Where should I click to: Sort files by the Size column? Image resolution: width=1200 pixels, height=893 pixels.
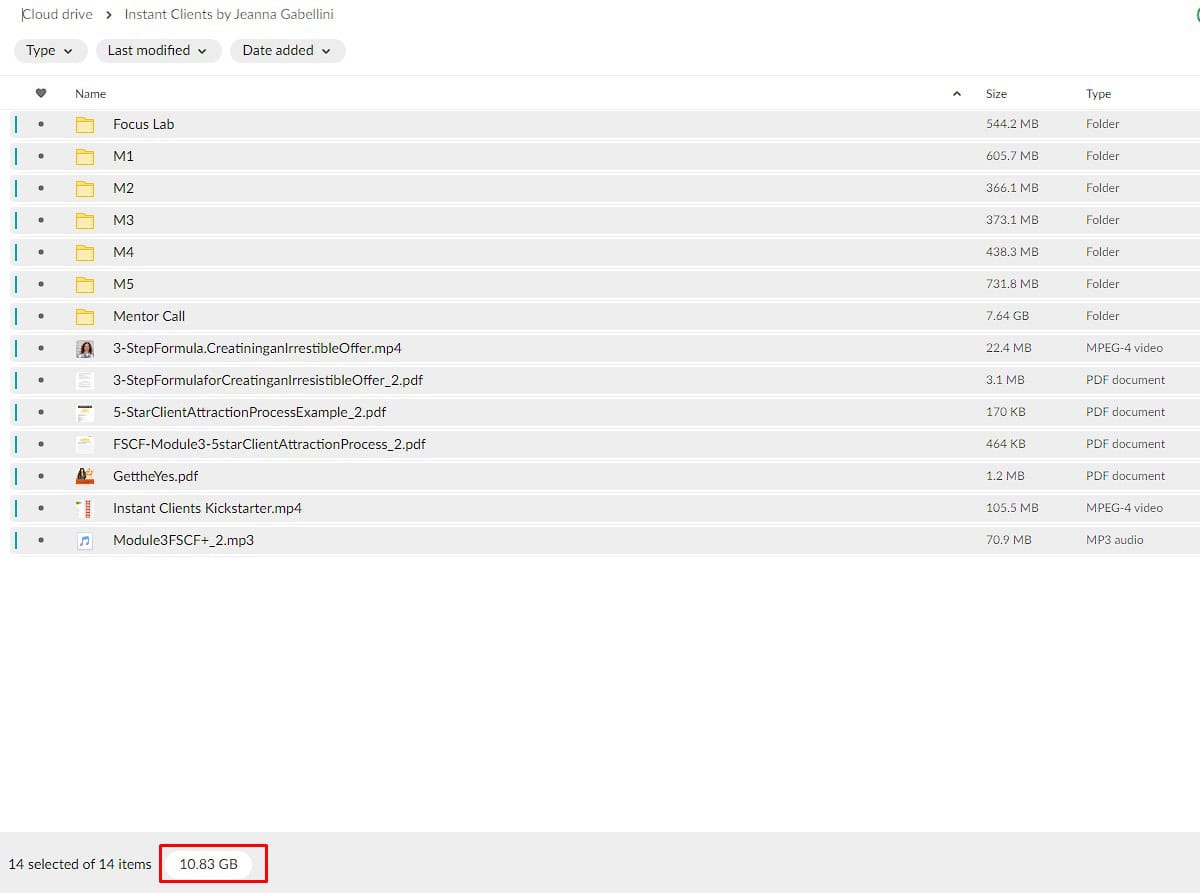[x=996, y=94]
